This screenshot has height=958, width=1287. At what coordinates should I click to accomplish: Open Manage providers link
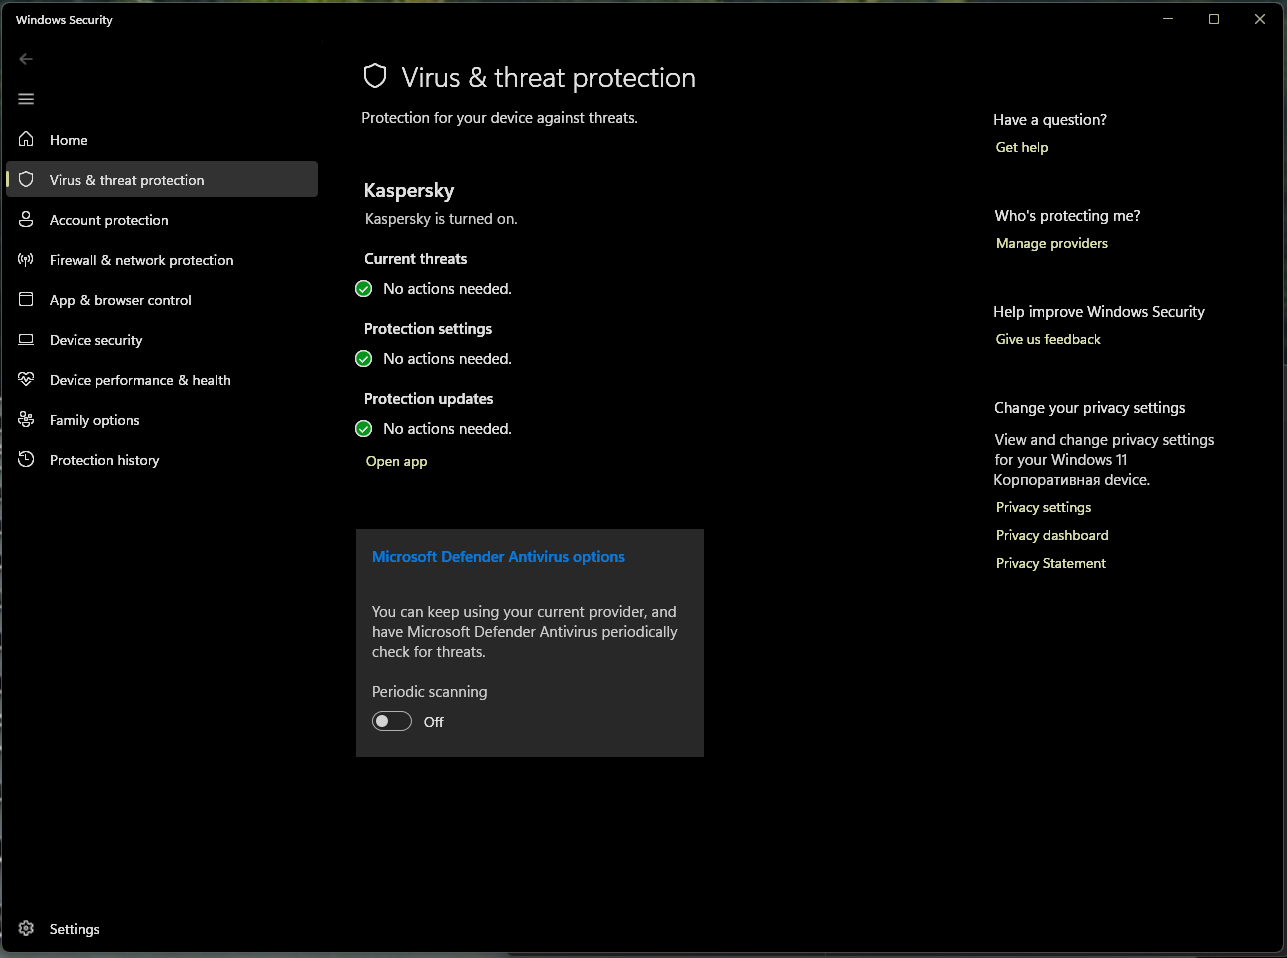(1052, 243)
